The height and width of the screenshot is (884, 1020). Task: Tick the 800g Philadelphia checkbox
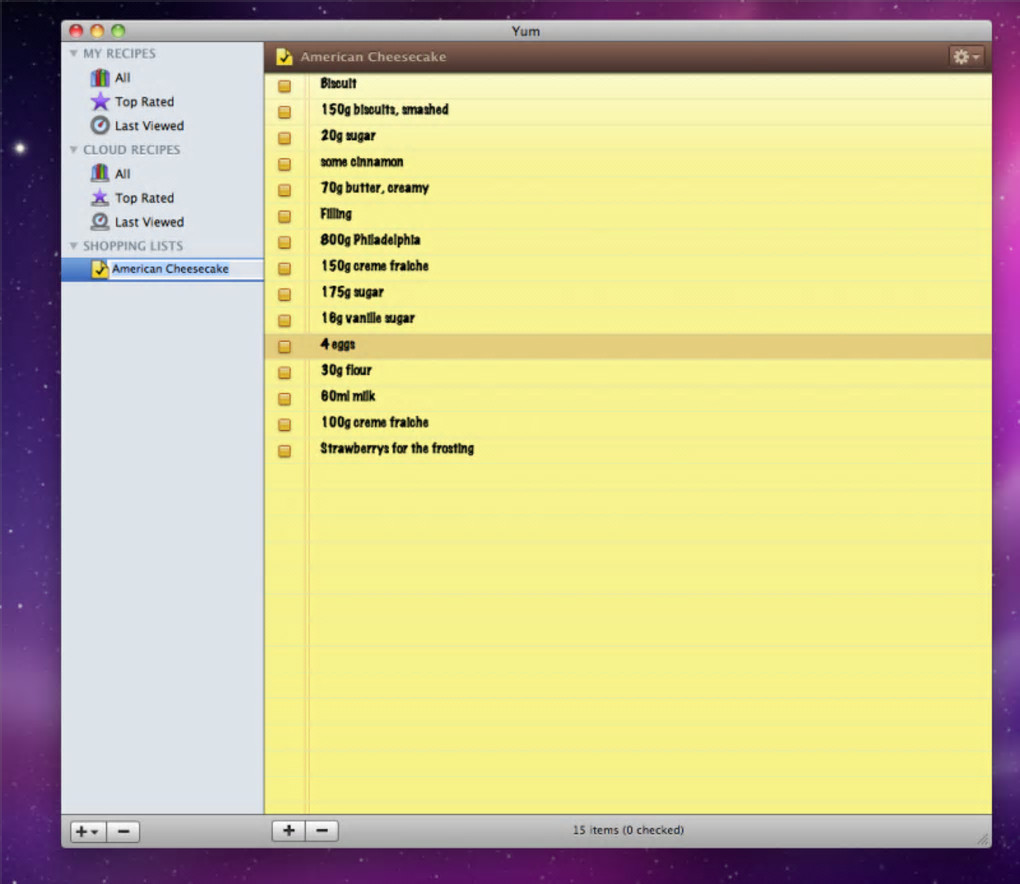coord(284,243)
